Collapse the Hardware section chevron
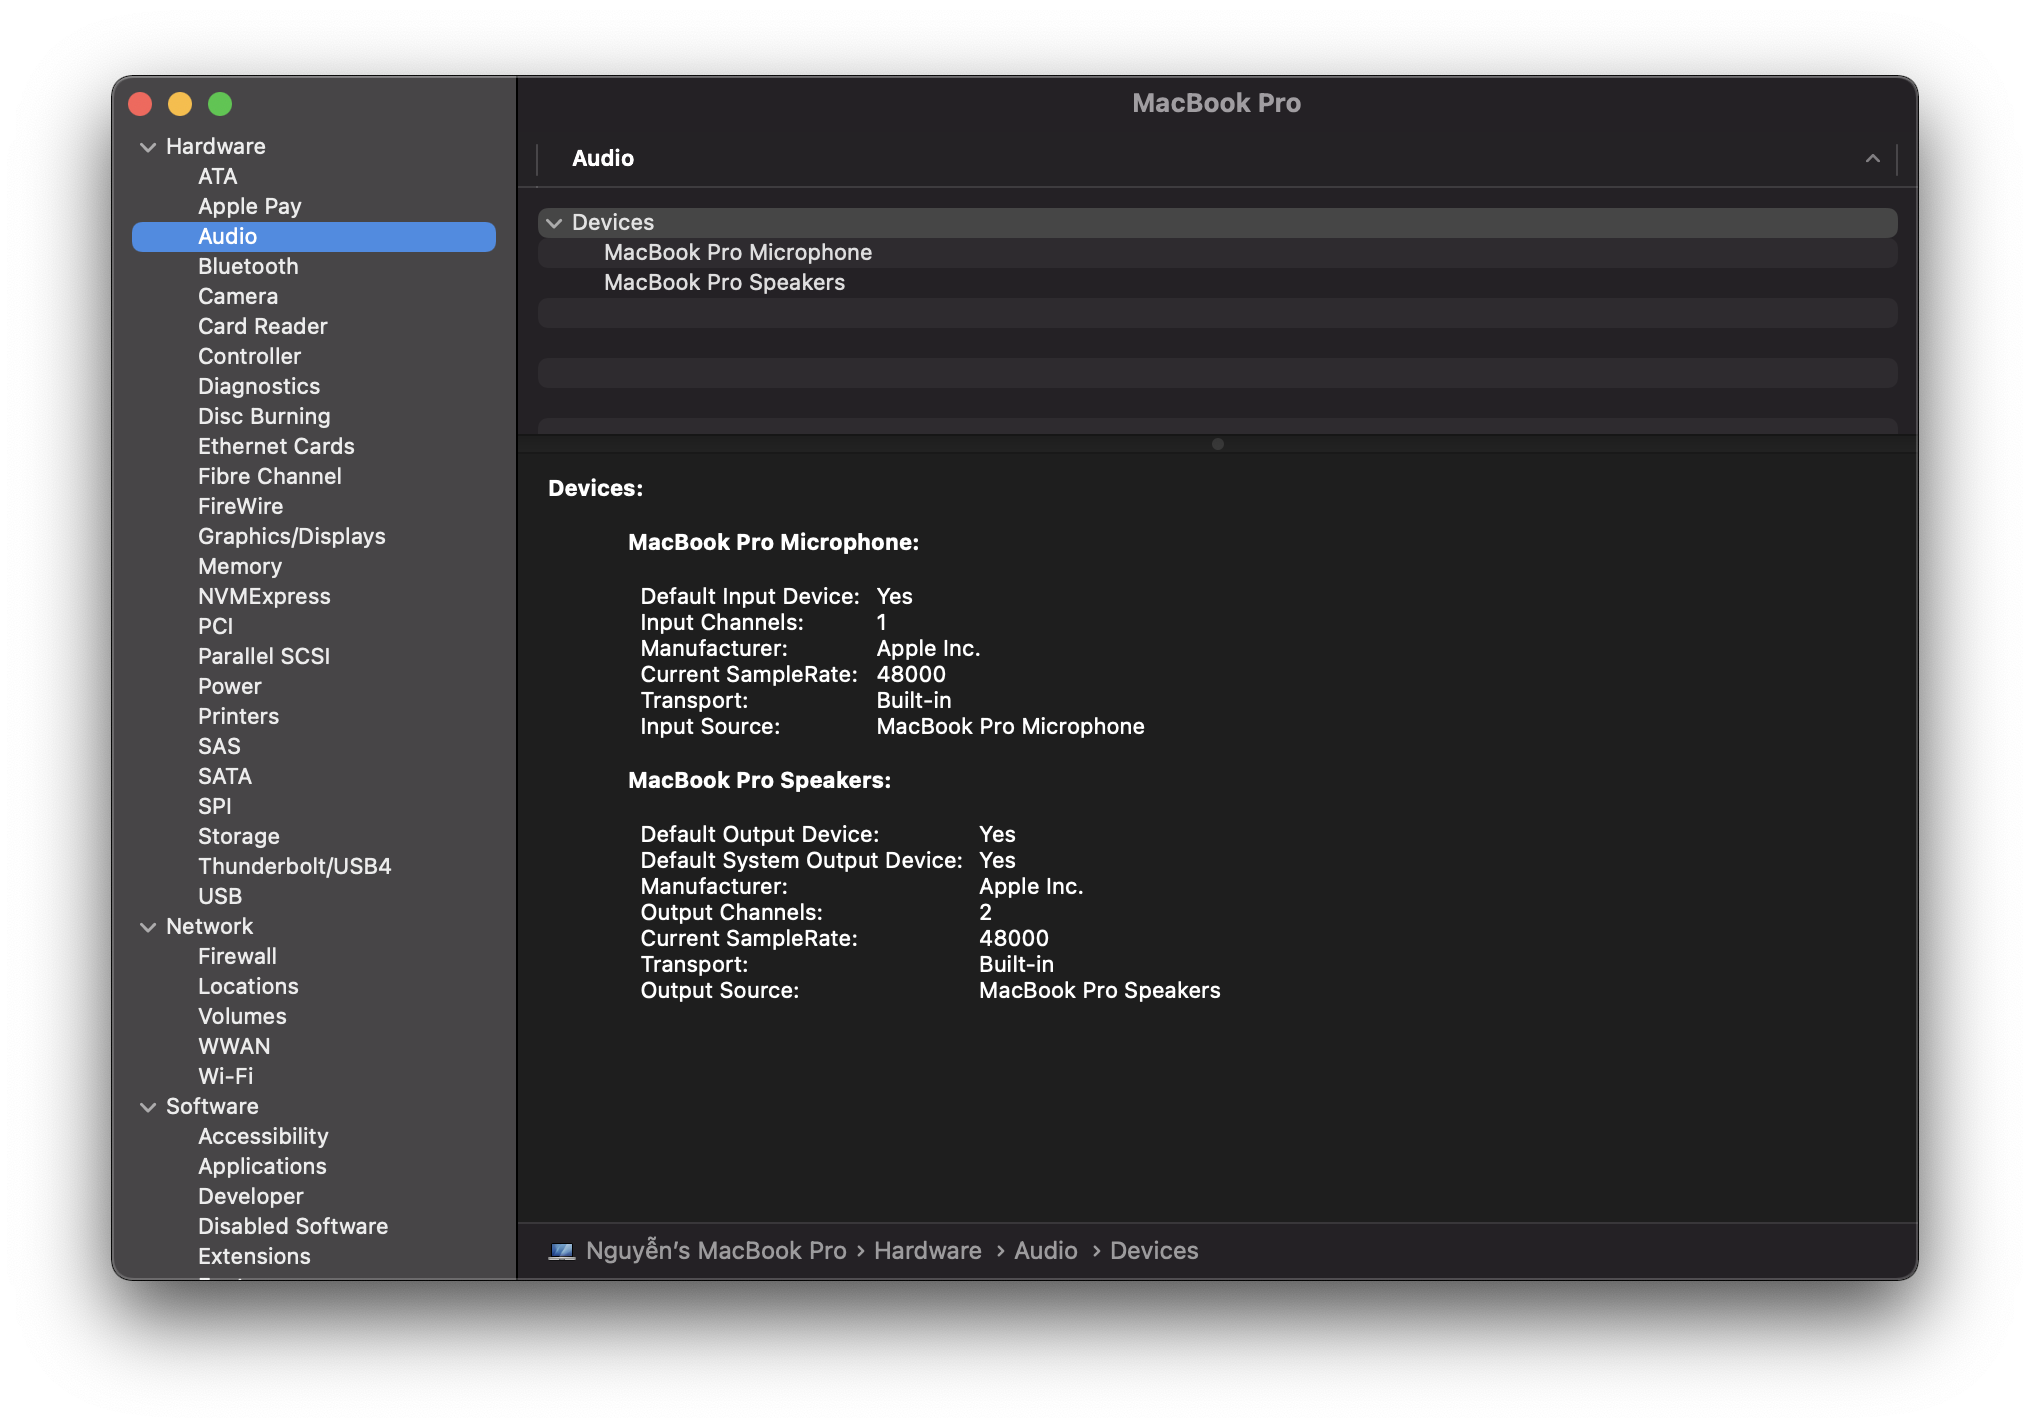The width and height of the screenshot is (2030, 1428). [x=148, y=147]
